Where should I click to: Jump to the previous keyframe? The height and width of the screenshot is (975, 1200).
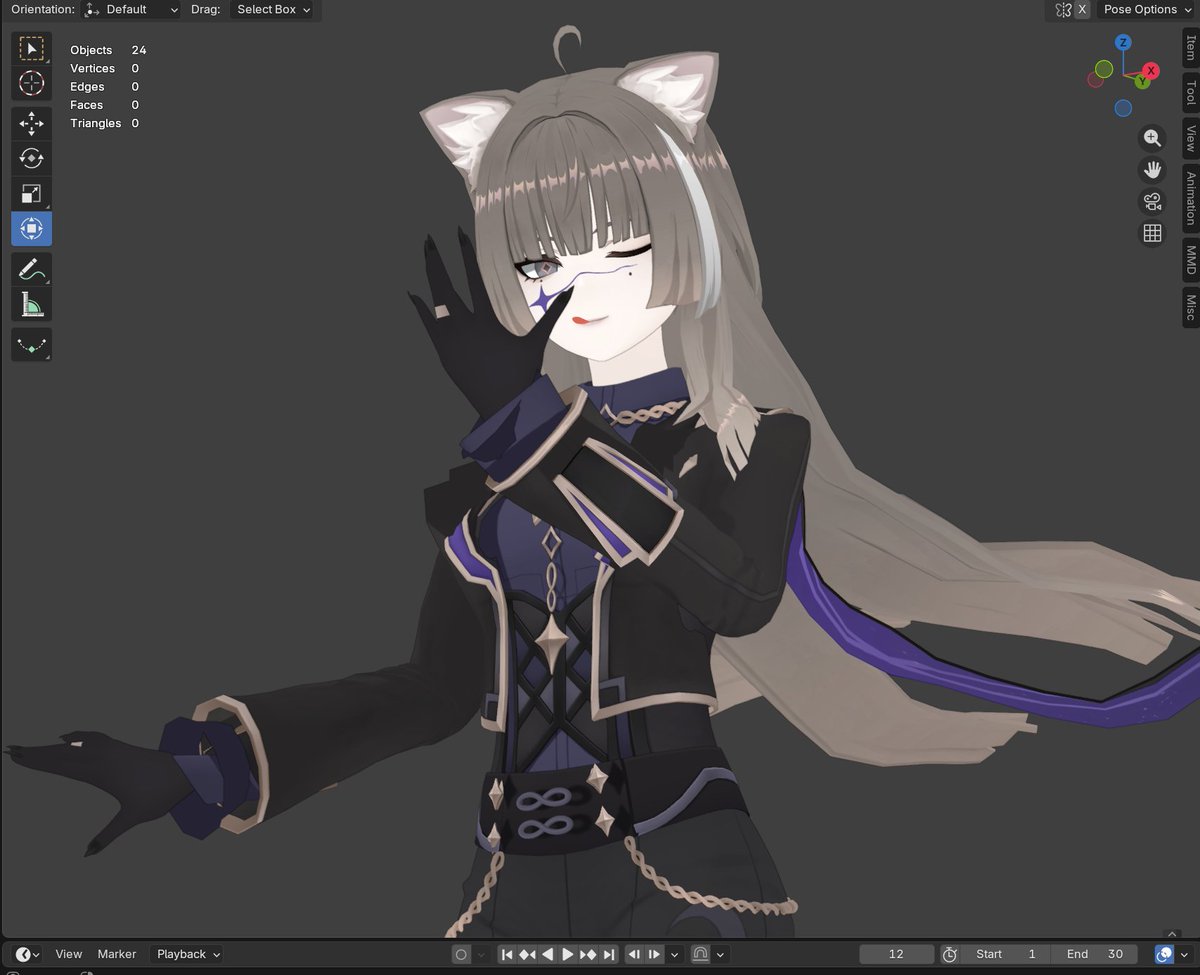(x=527, y=954)
